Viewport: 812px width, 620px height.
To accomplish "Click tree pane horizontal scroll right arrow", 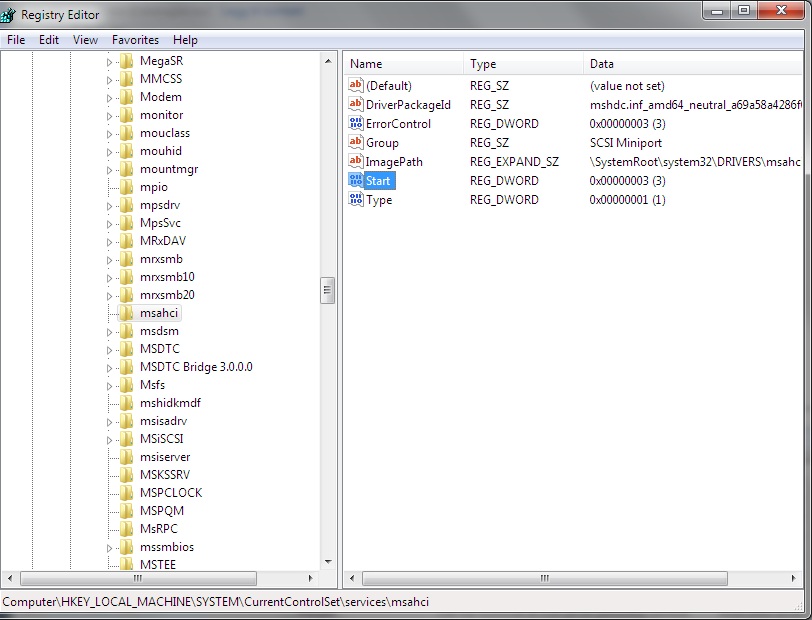I will pyautogui.click(x=310, y=578).
